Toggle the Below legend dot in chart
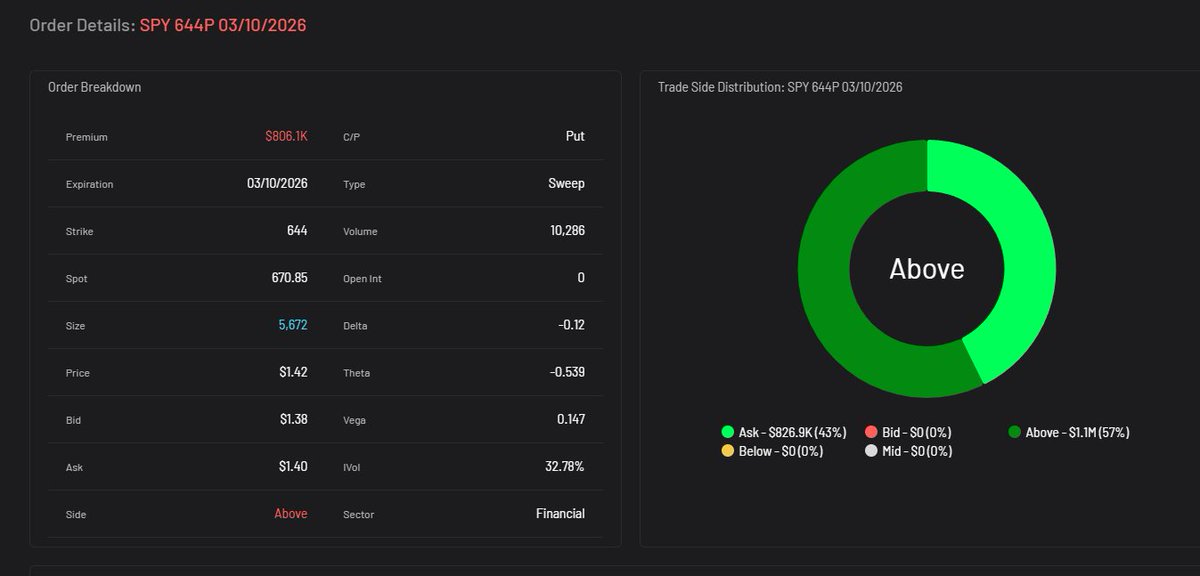 [x=727, y=451]
